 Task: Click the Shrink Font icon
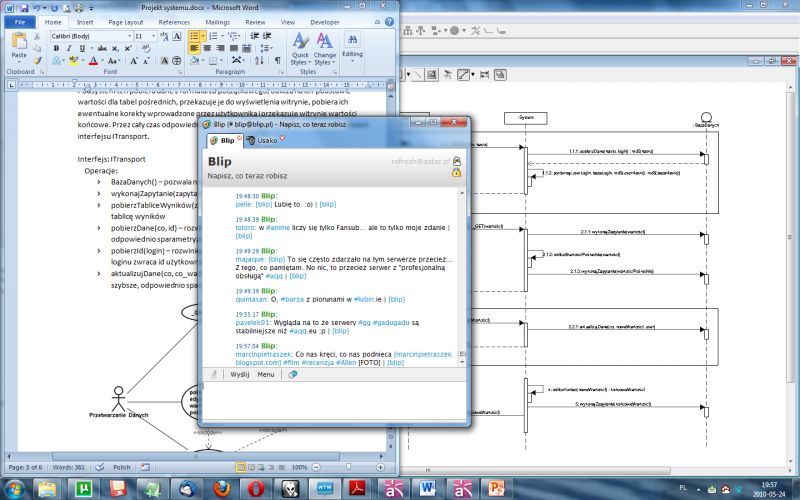pos(146,61)
